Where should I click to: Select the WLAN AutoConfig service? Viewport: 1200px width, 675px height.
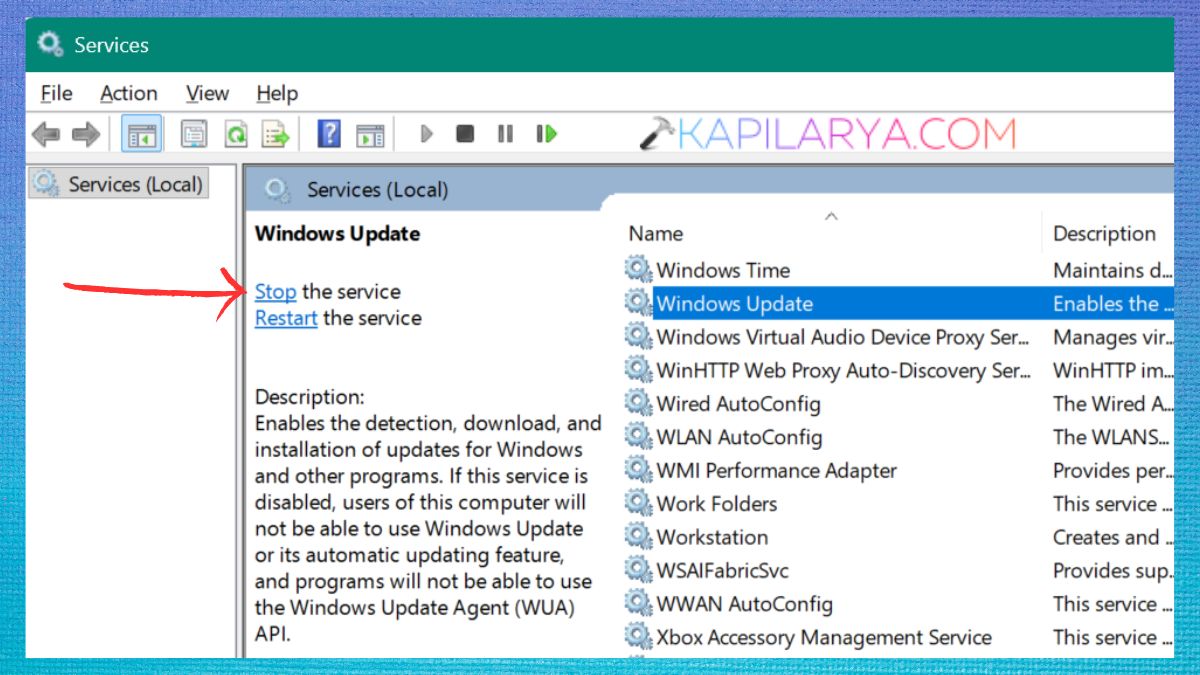tap(739, 437)
